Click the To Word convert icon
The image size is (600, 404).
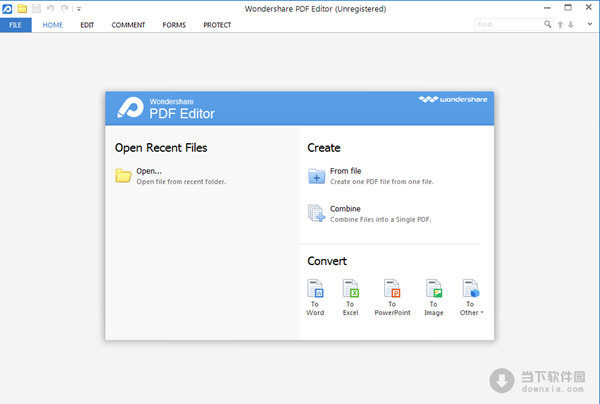[315, 288]
